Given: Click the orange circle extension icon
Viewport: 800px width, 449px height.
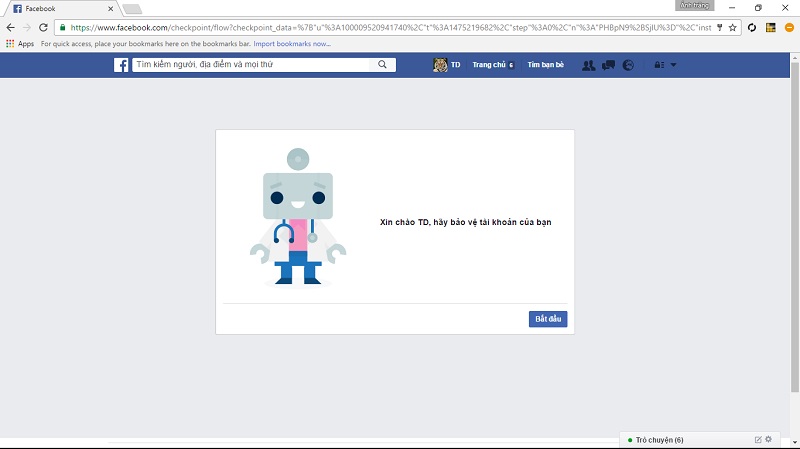Looking at the screenshot, I should point(789,28).
